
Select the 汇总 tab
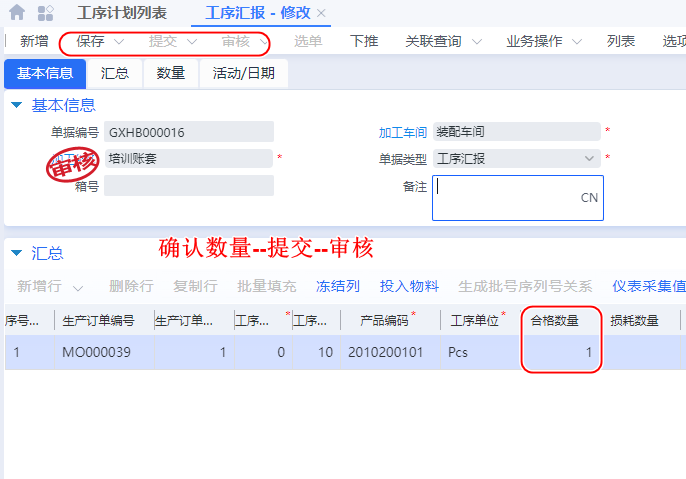(x=115, y=73)
